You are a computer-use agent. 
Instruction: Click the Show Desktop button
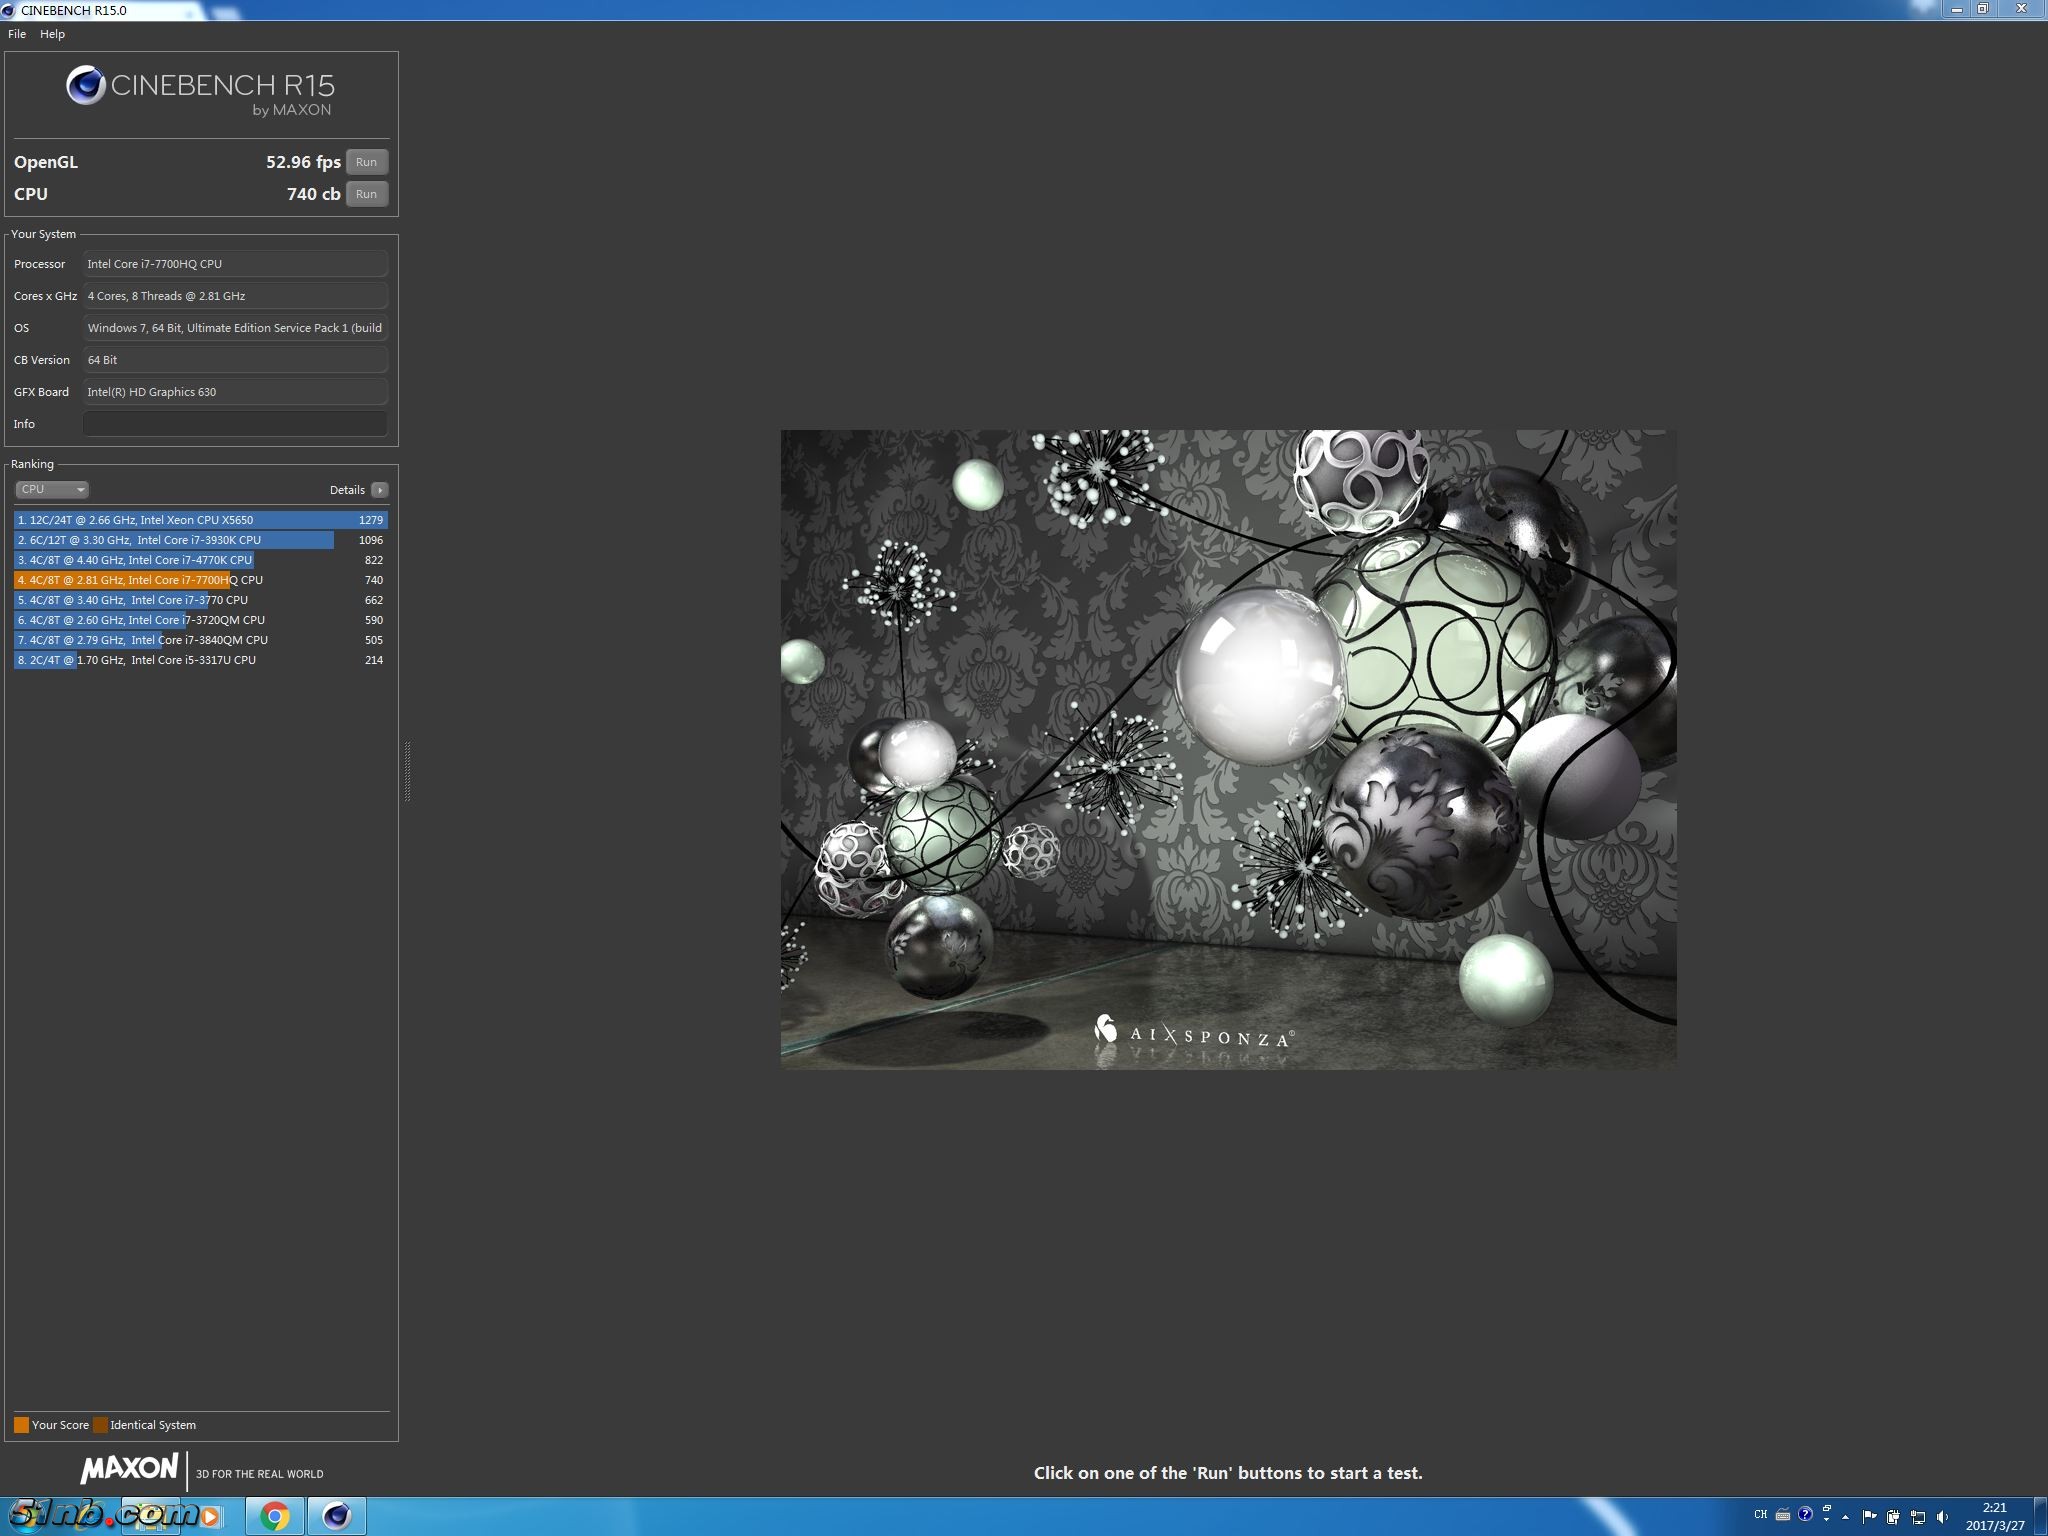tap(2040, 1516)
